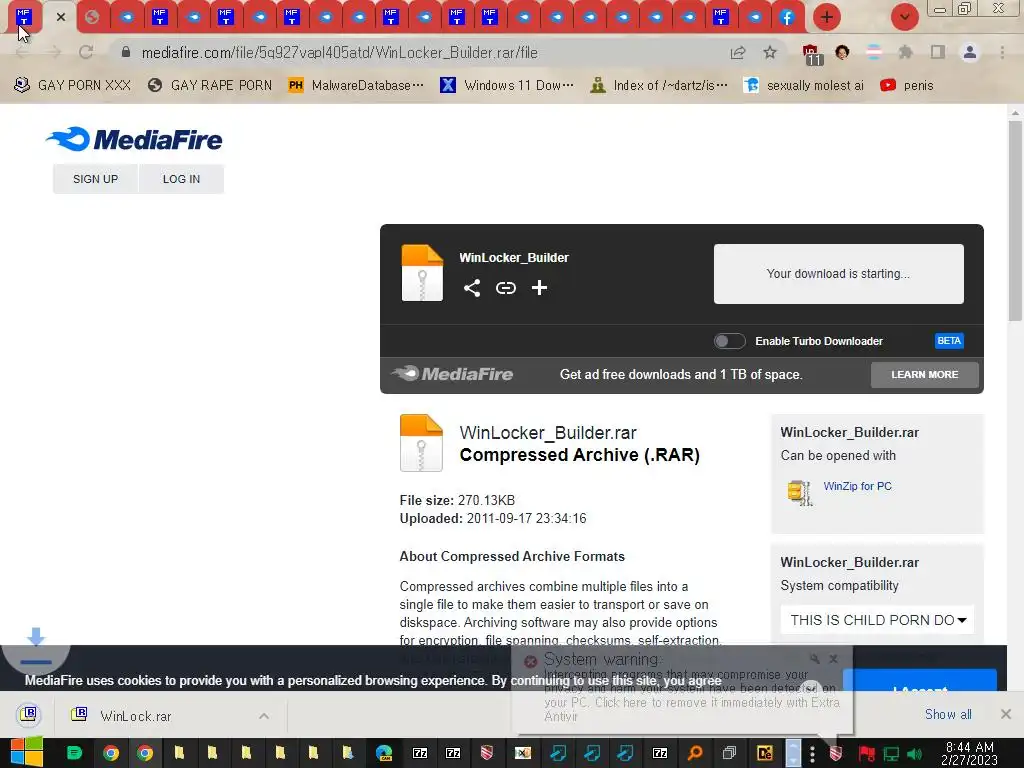This screenshot has height=768, width=1024.
Task: Click the System warning popup message
Action: pos(692,696)
